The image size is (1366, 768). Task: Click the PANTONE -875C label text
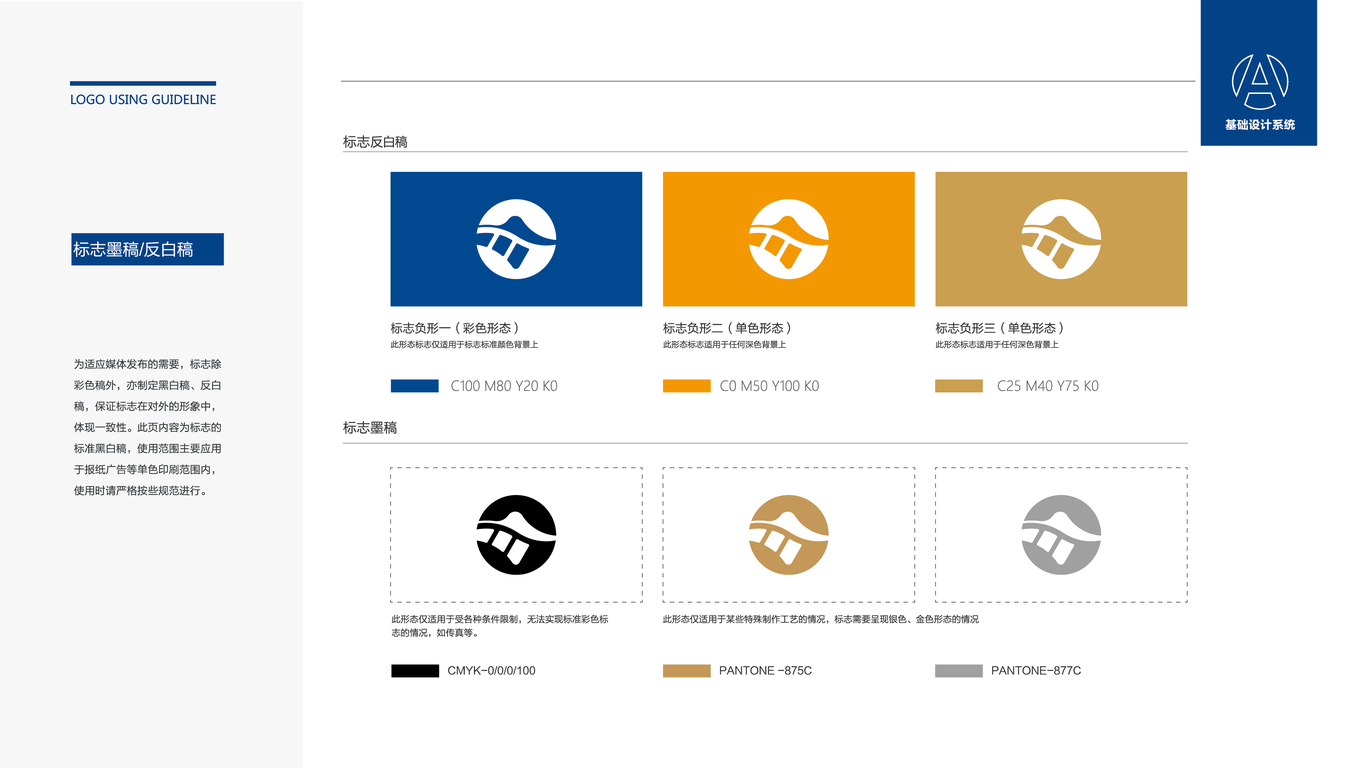(x=765, y=671)
